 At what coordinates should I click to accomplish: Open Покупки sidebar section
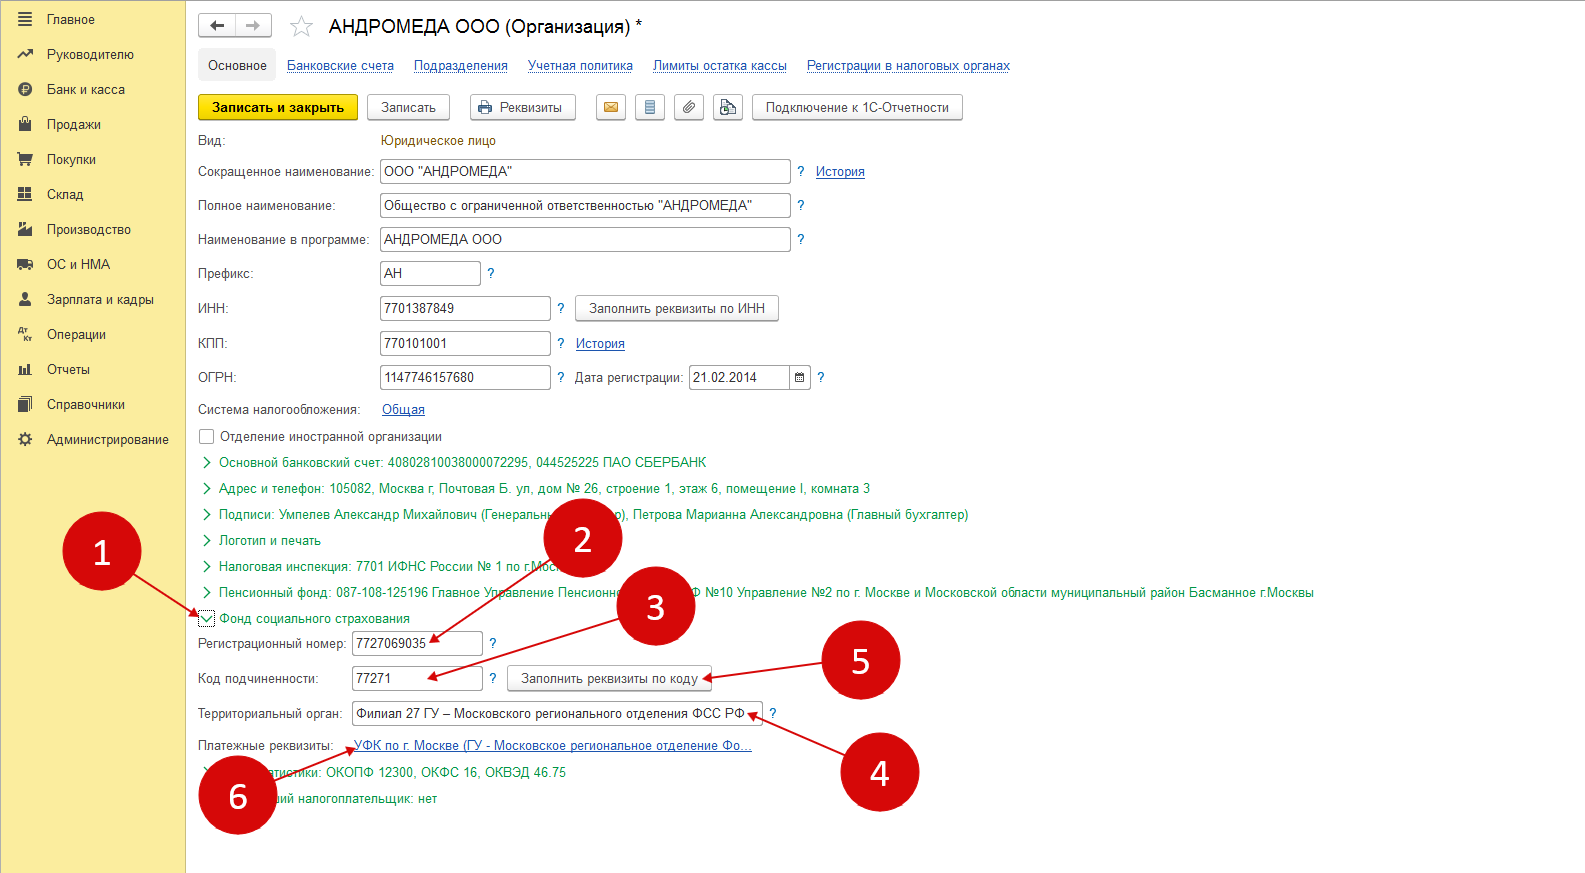point(71,160)
